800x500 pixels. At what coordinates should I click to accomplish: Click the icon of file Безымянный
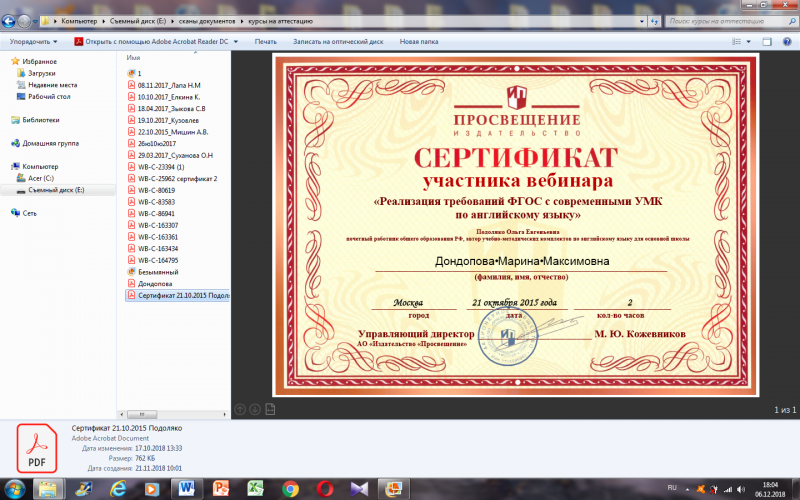pyautogui.click(x=131, y=272)
